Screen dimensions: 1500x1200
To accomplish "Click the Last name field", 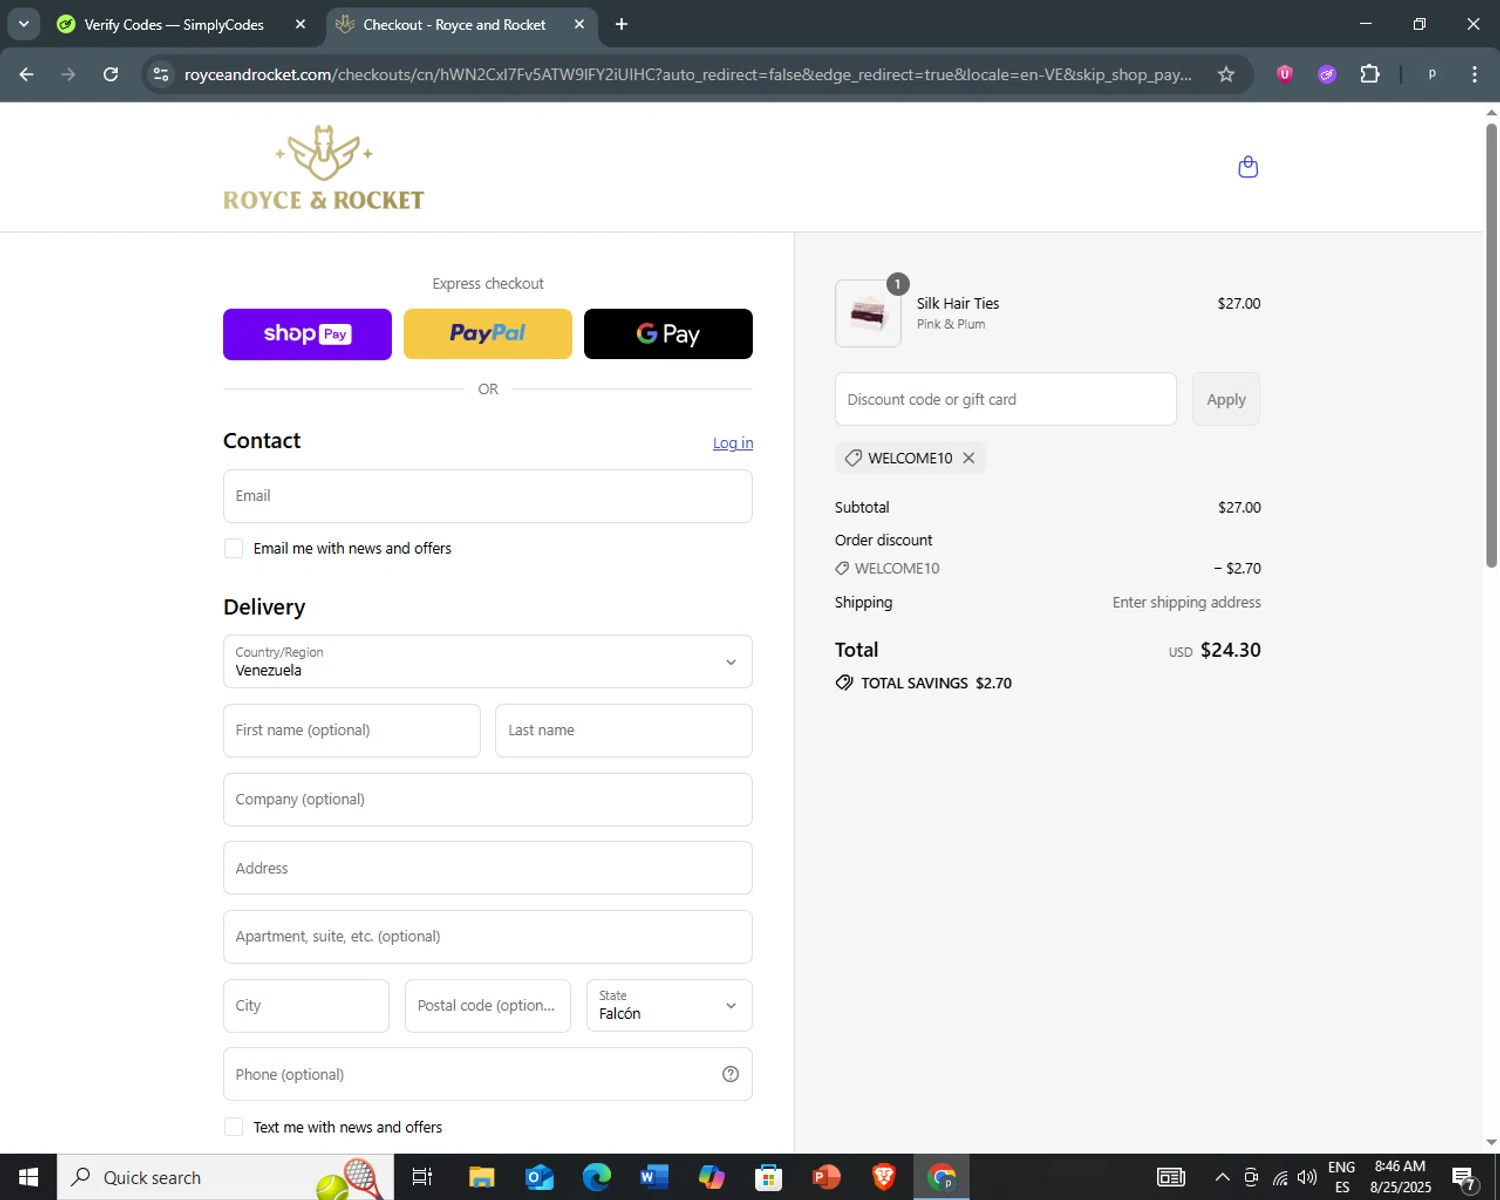I will pos(624,730).
